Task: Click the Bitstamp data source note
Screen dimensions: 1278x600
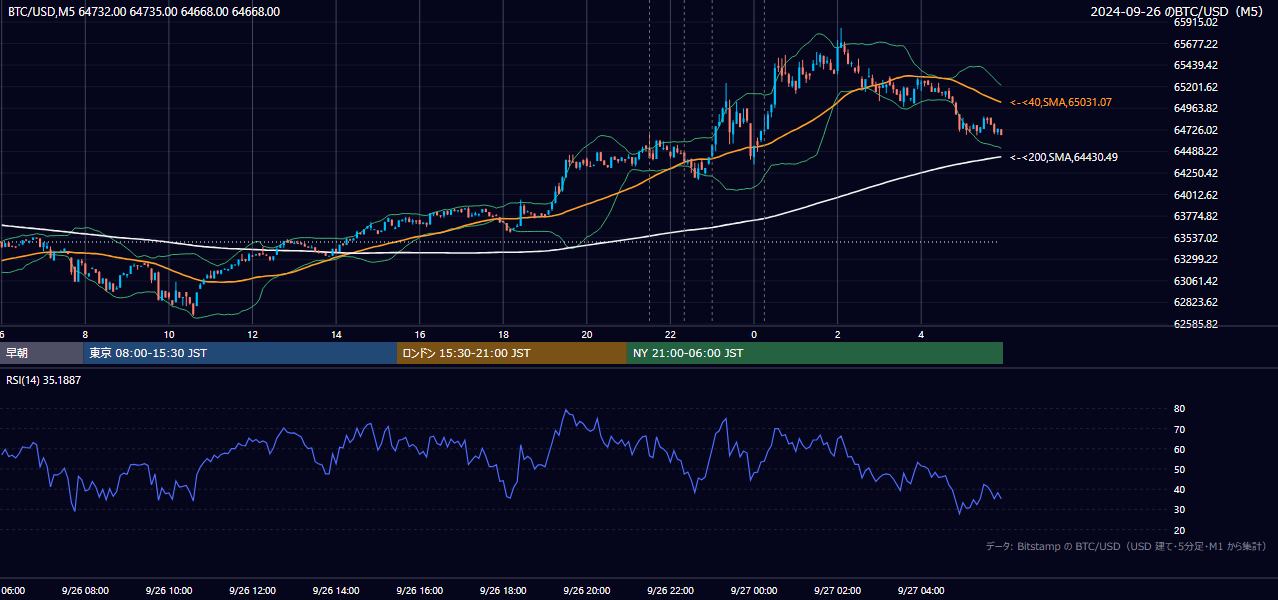Action: tap(1126, 546)
